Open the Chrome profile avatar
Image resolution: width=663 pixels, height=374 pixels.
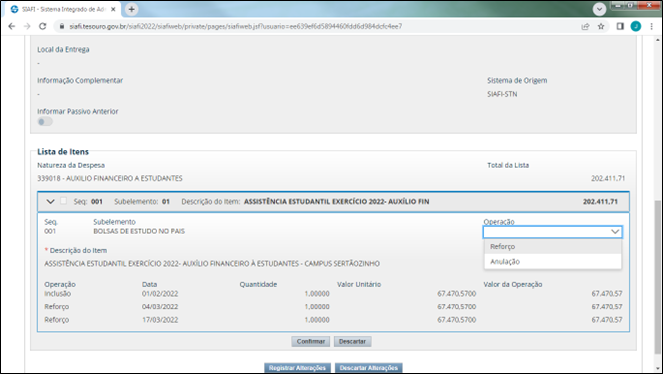(636, 26)
